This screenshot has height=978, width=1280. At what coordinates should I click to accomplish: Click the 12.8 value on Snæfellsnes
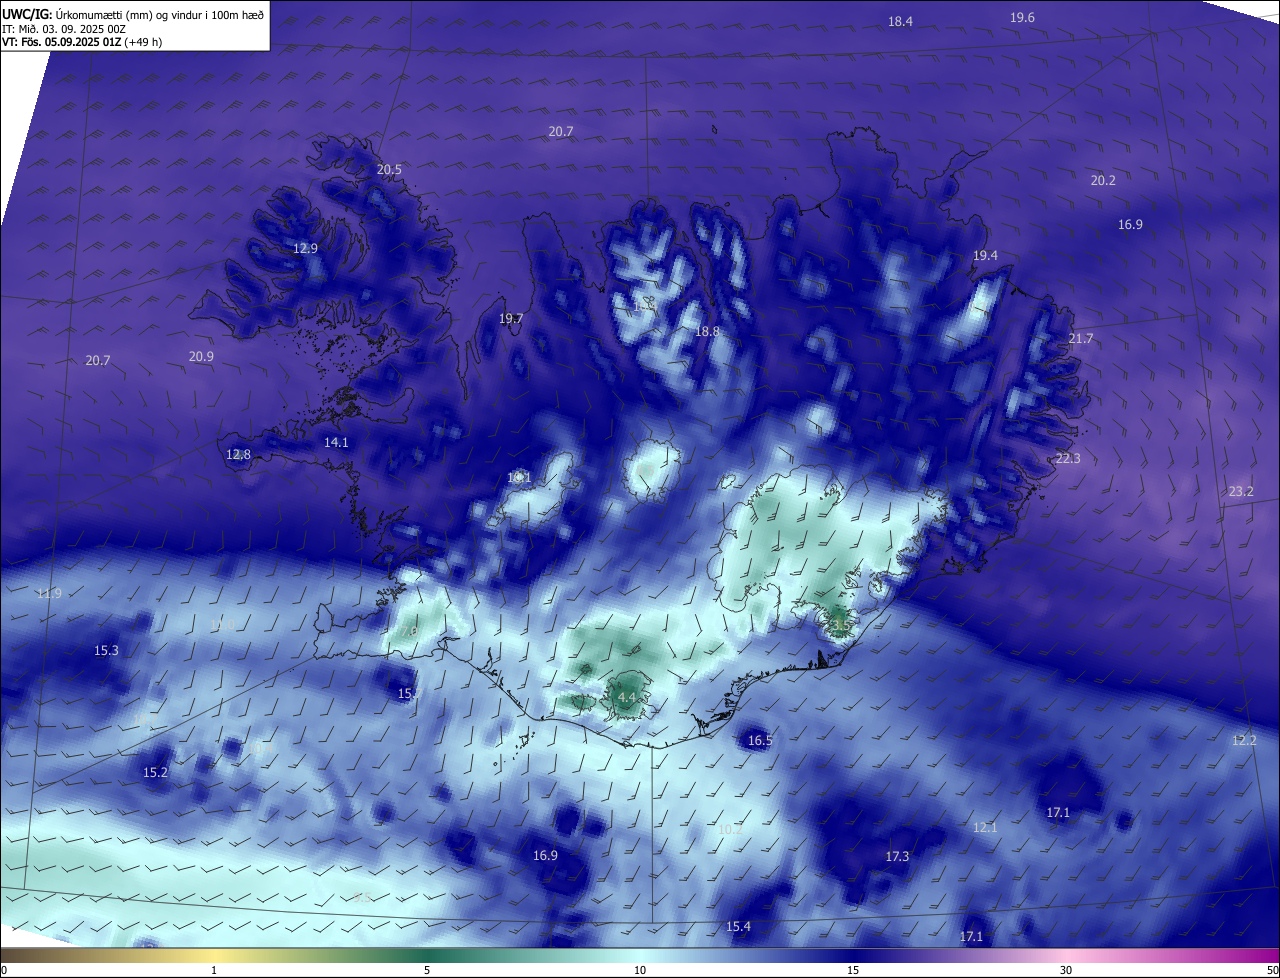[x=238, y=454]
